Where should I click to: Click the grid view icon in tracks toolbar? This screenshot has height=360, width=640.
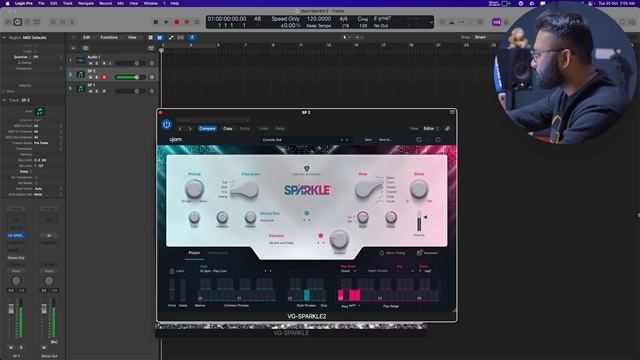coord(151,38)
